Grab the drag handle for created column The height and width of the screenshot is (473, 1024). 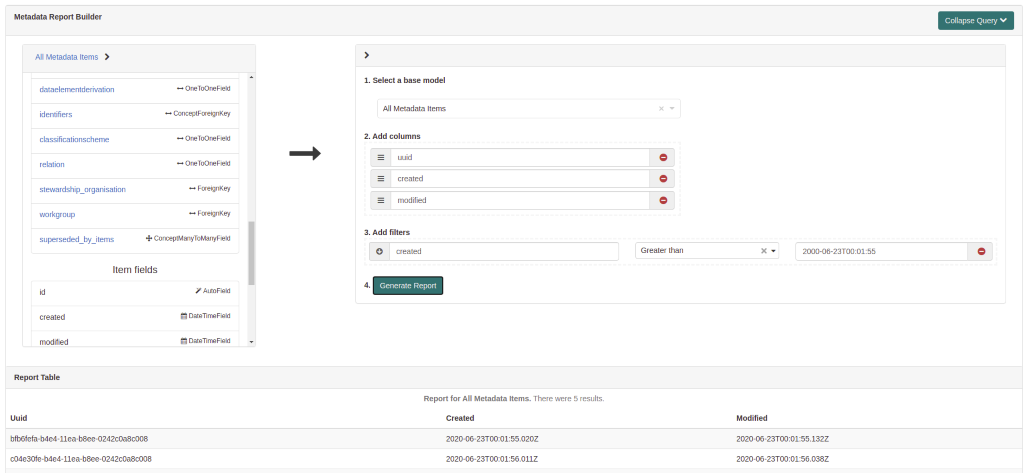click(381, 179)
